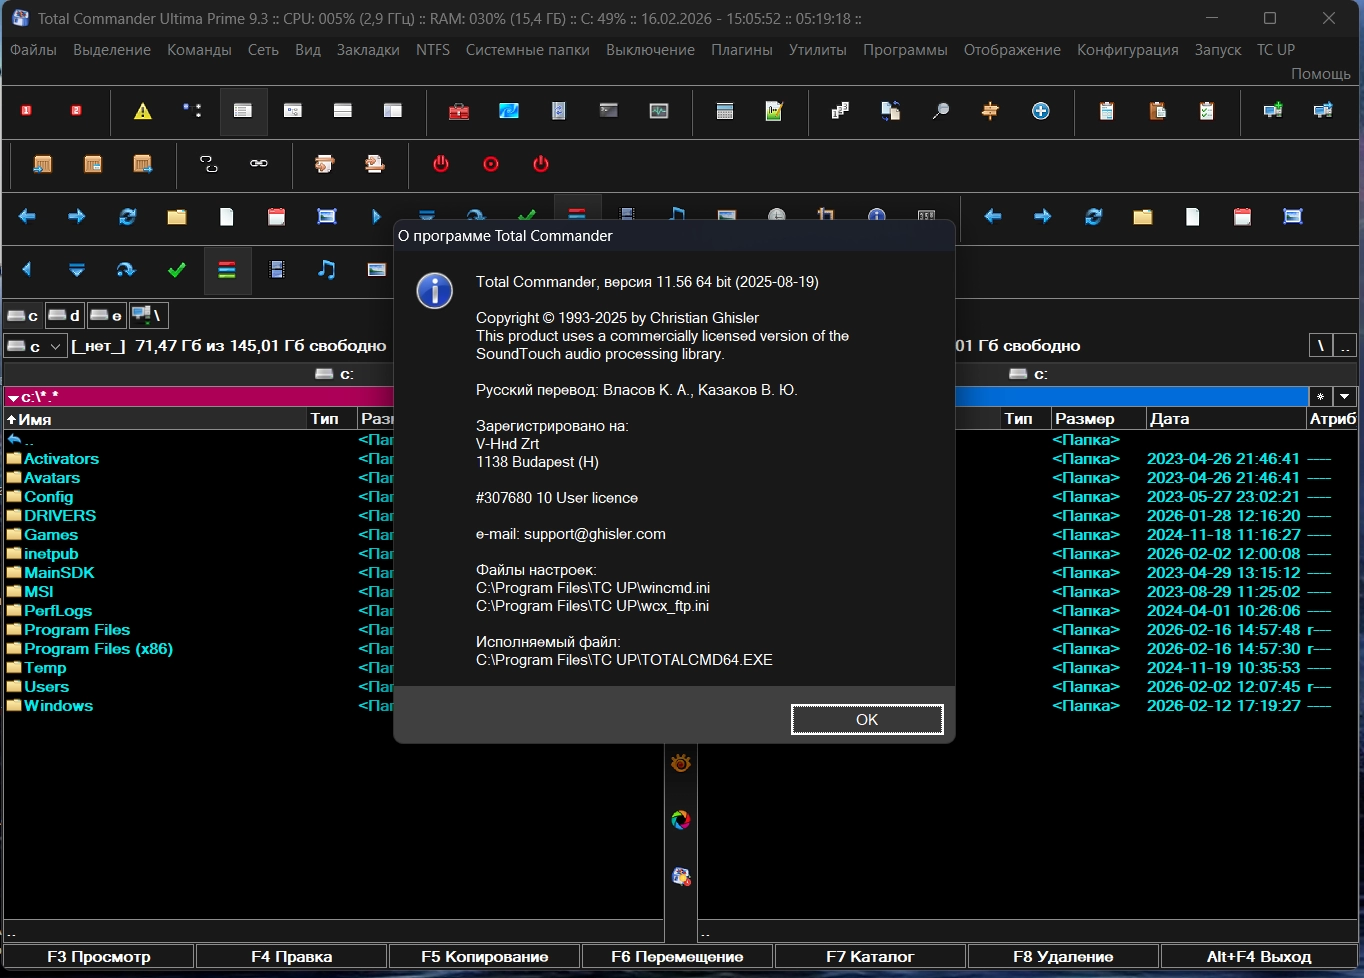Viewport: 1364px width, 978px height.
Task: Switch to drive d button
Action: pyautogui.click(x=65, y=316)
